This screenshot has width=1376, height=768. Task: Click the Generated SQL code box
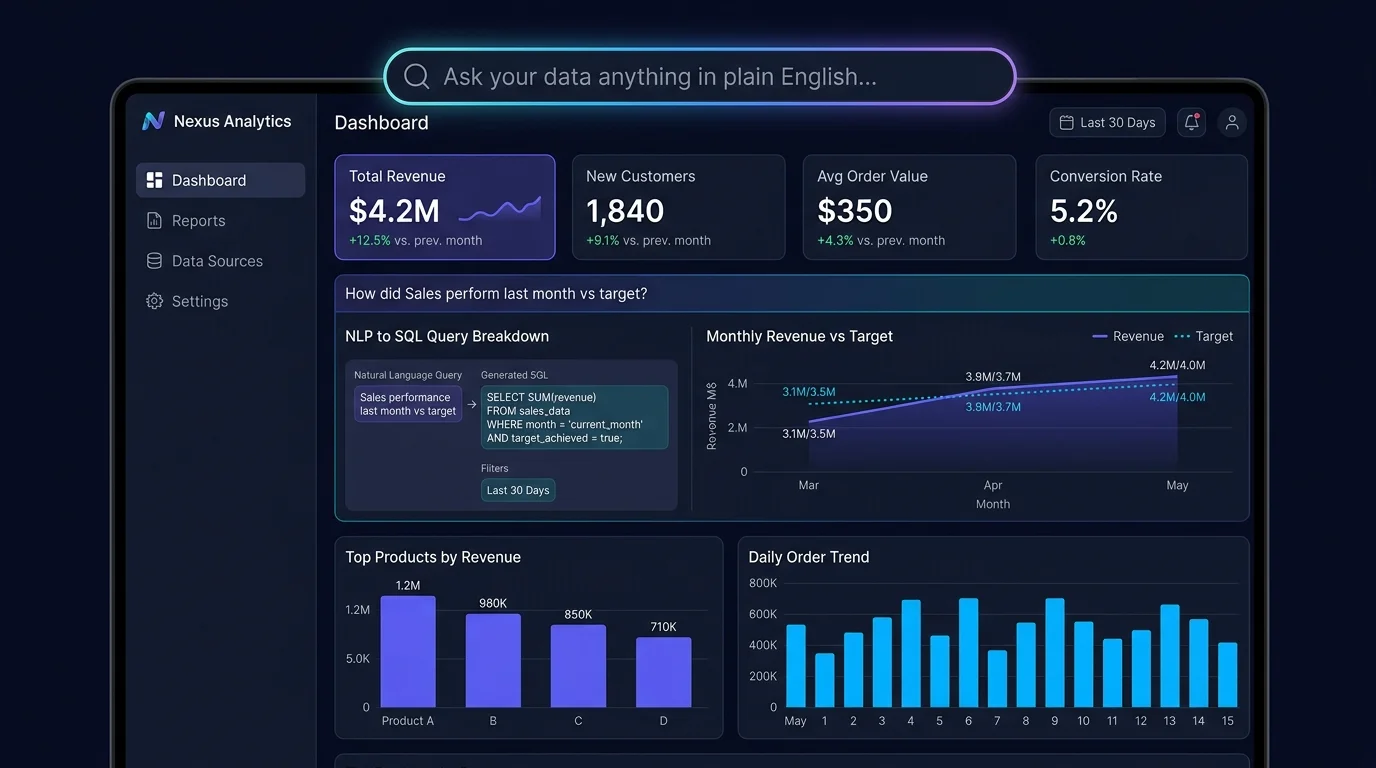pyautogui.click(x=574, y=417)
